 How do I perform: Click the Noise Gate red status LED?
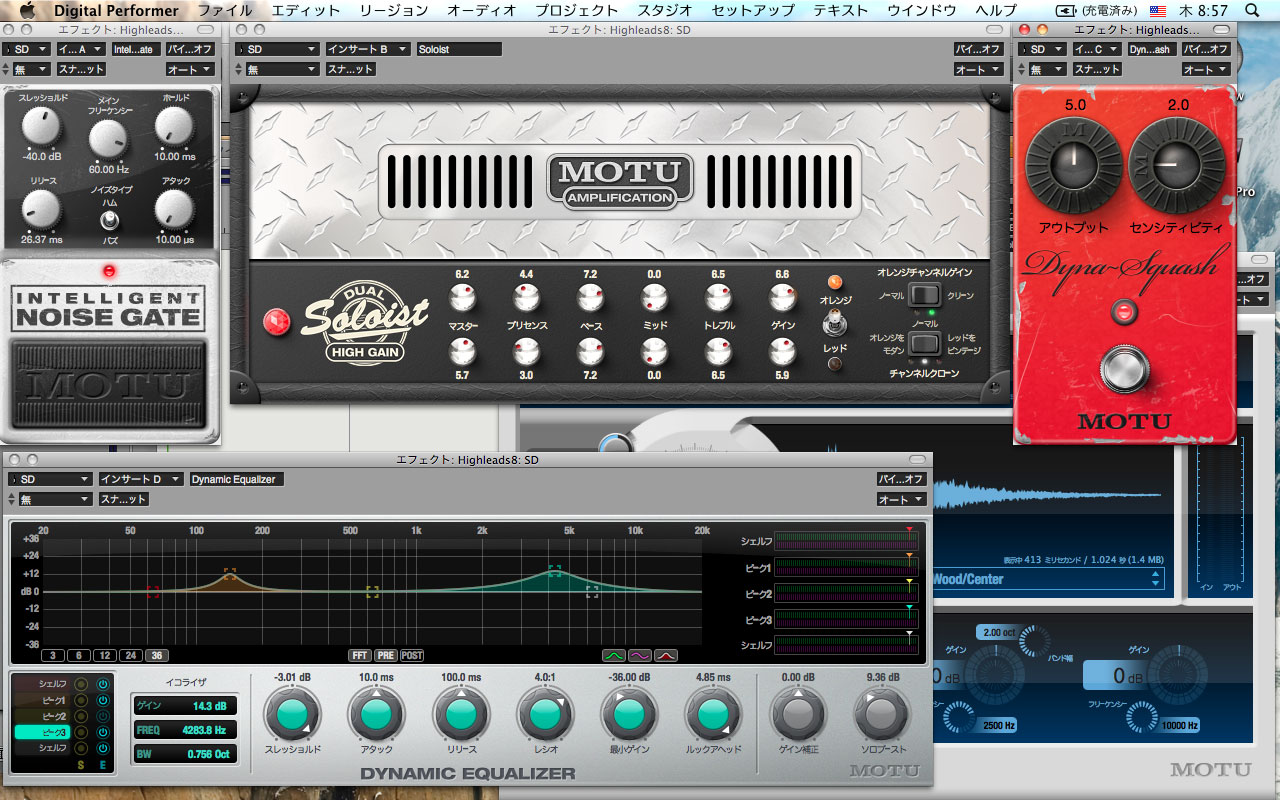coord(110,271)
